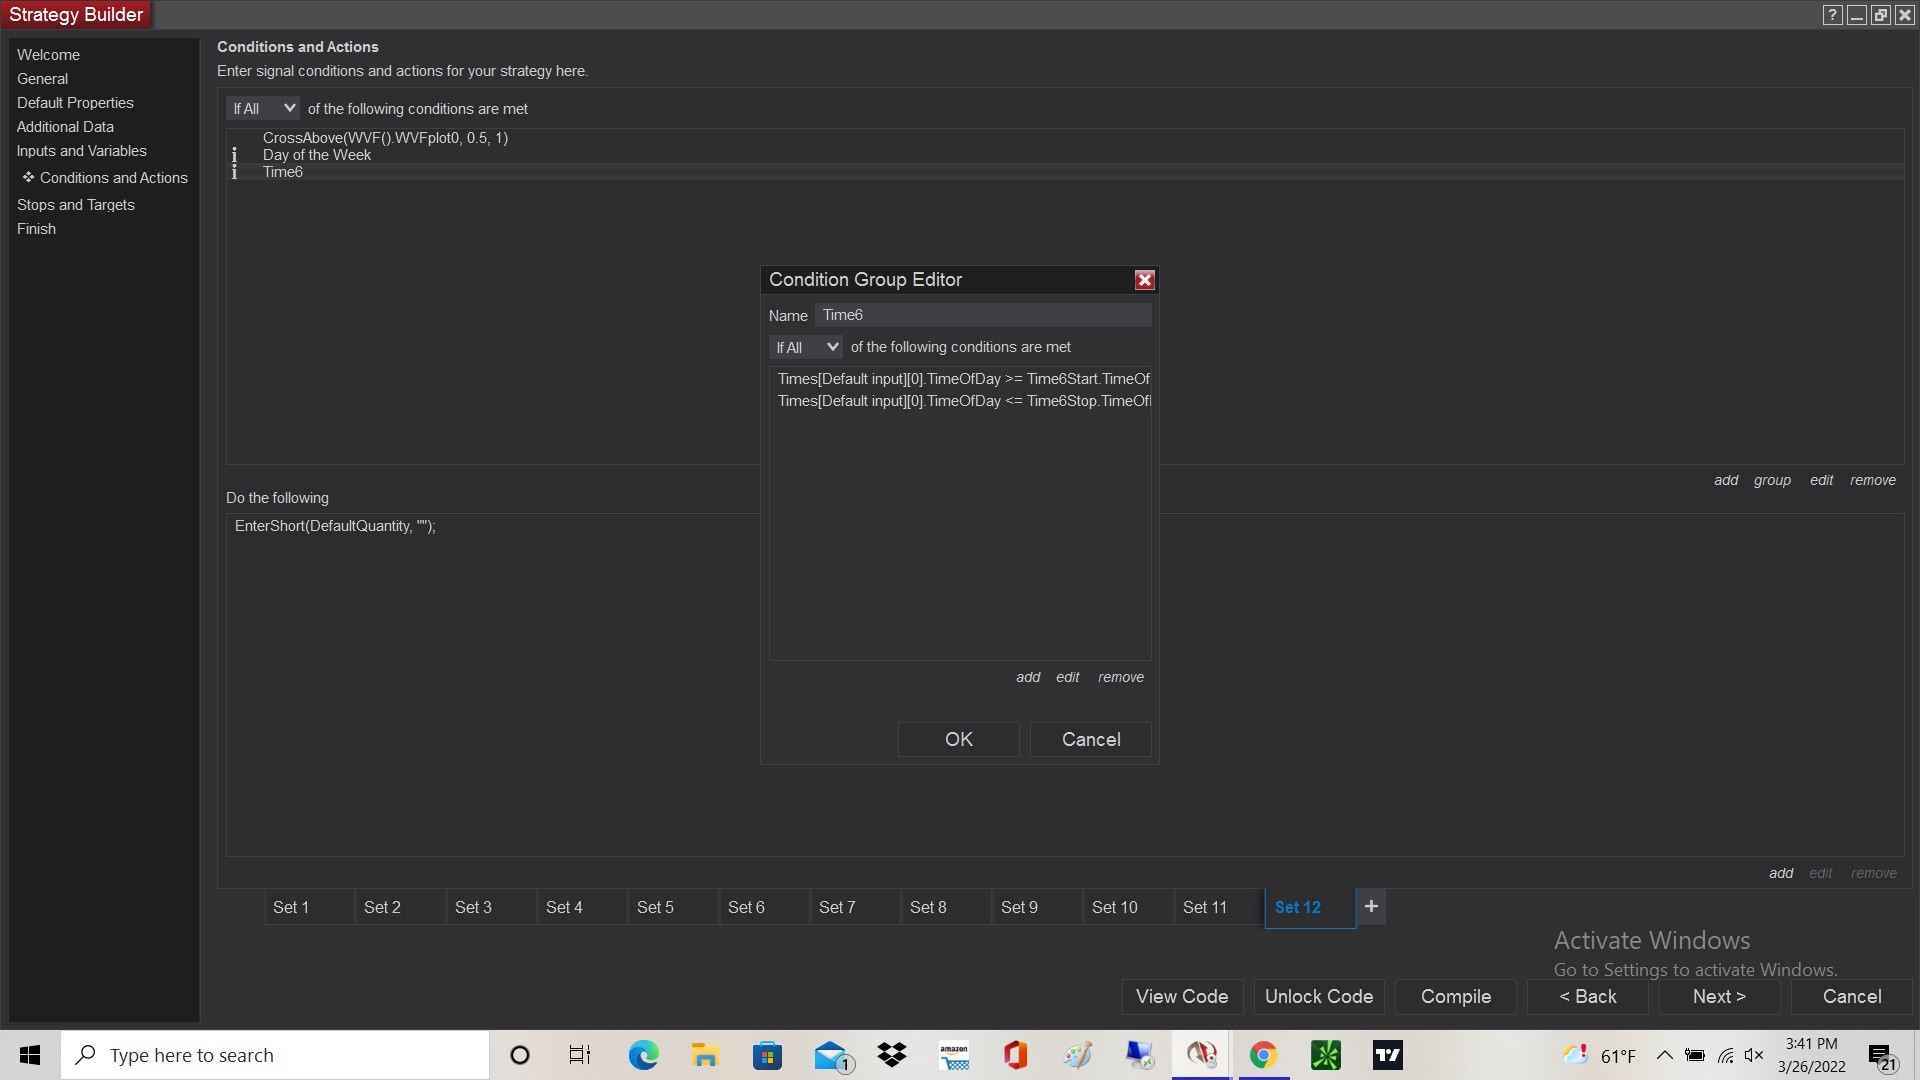
Task: Select the Day of the Week condition
Action: click(x=316, y=155)
